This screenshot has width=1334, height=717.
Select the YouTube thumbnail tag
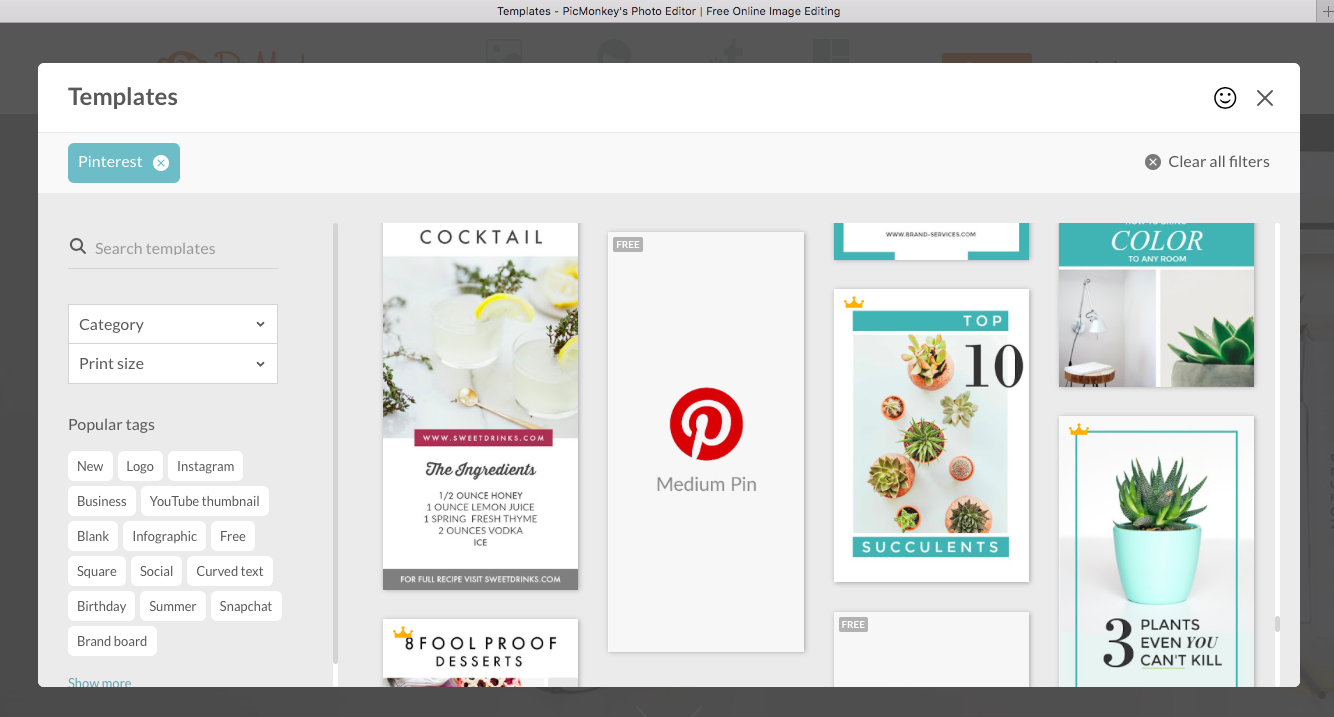coord(204,501)
